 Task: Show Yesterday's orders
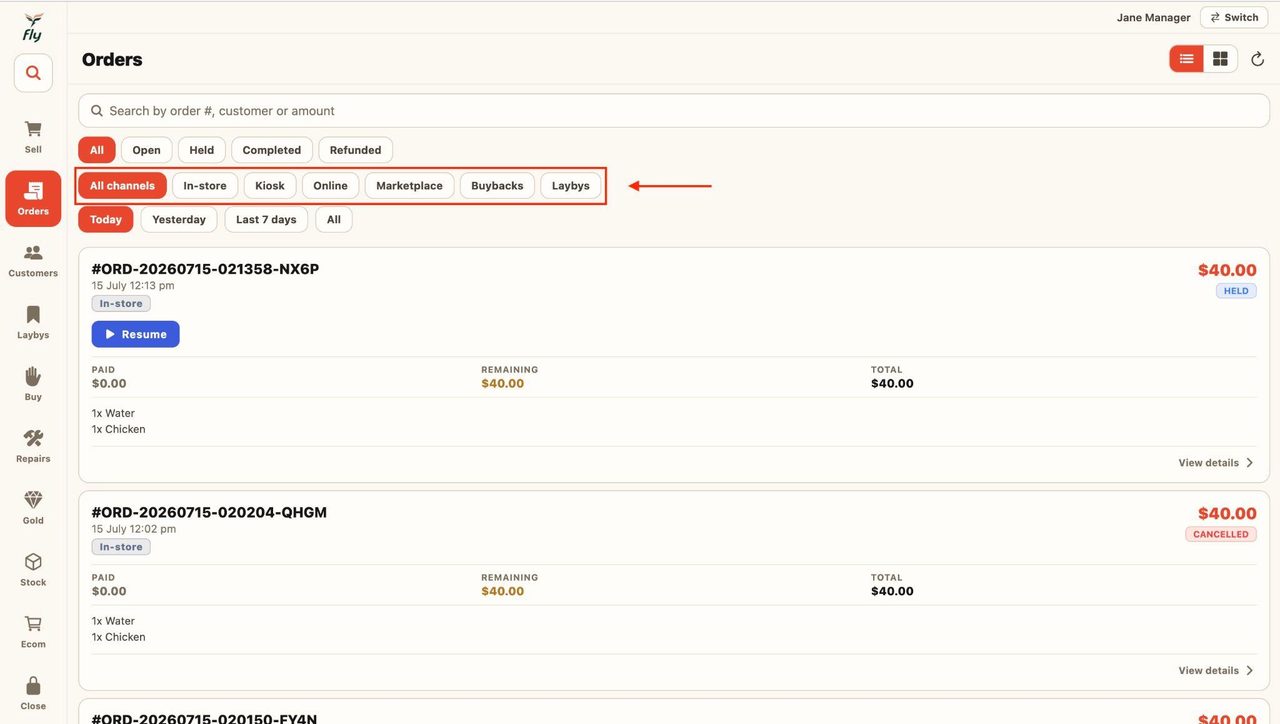(x=179, y=220)
